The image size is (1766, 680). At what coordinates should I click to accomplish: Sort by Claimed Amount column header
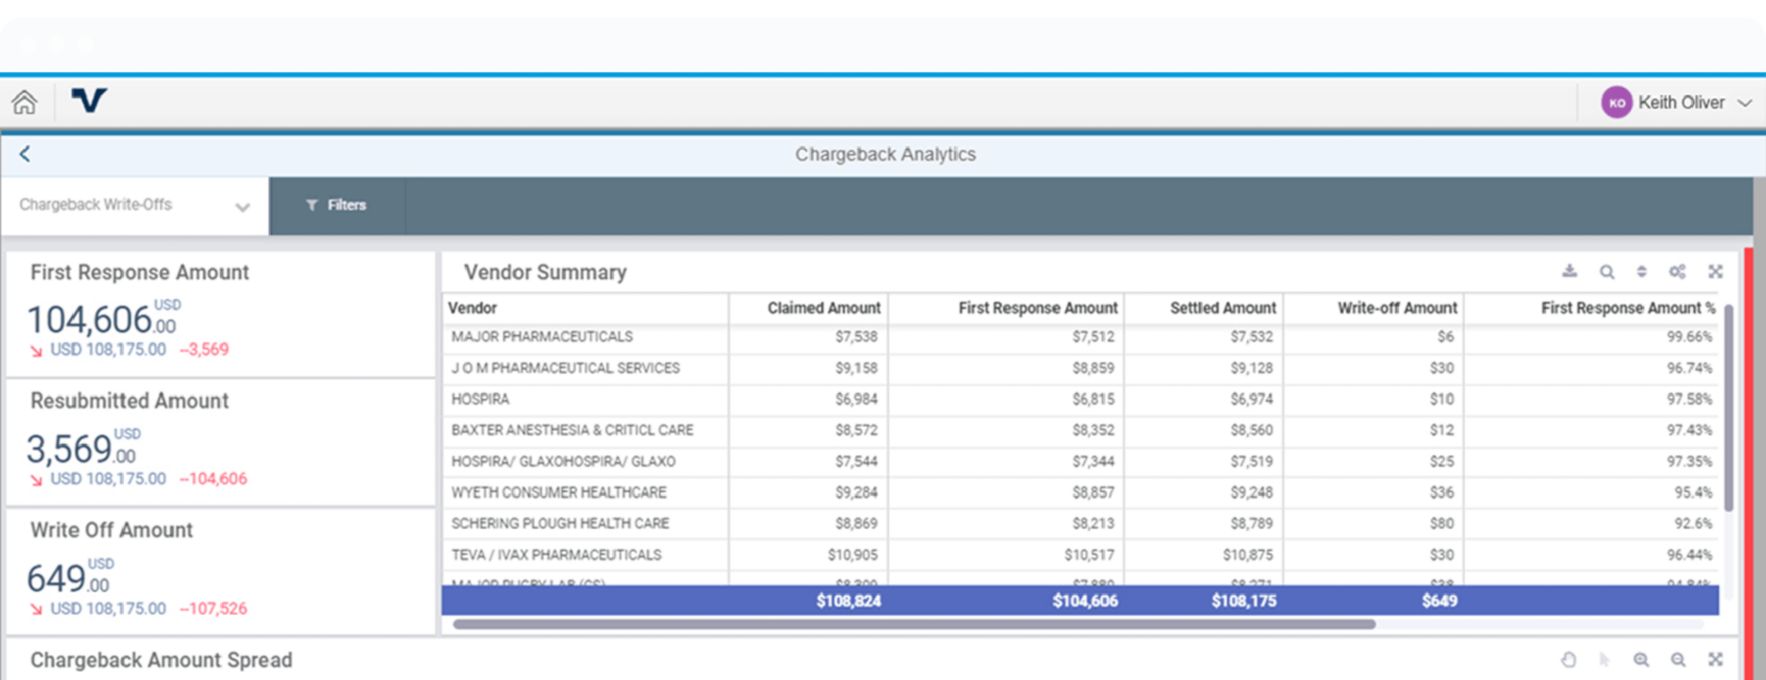[823, 308]
